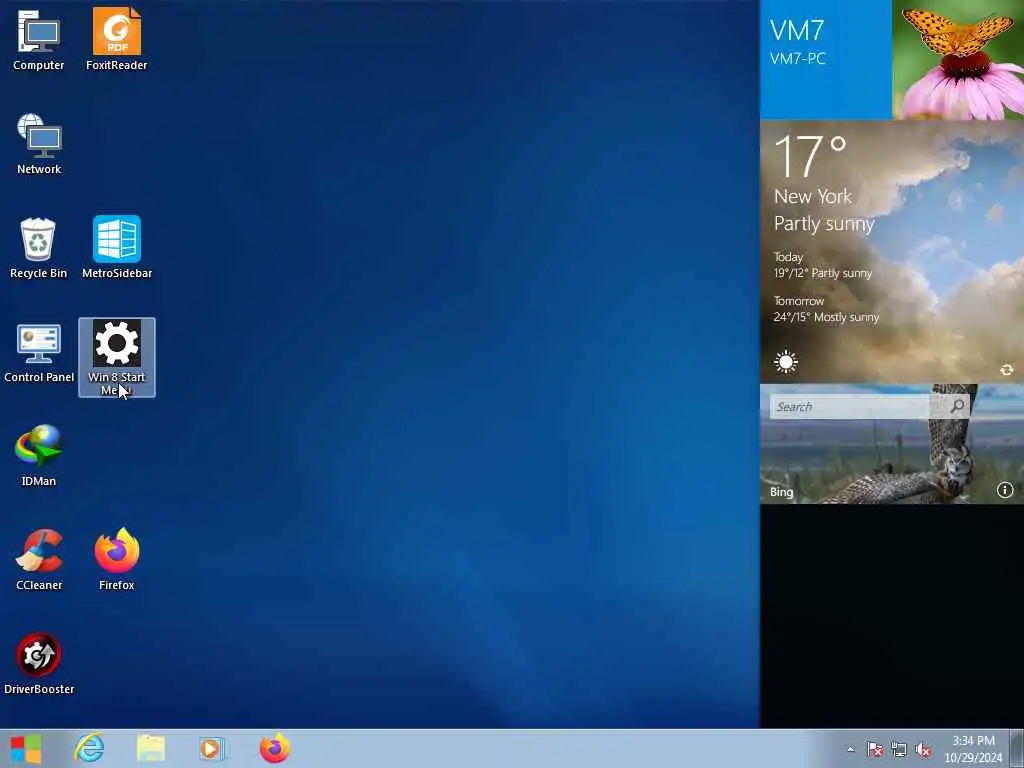Click the MetroSidebar desktop shortcut
1024x768 pixels.
117,248
